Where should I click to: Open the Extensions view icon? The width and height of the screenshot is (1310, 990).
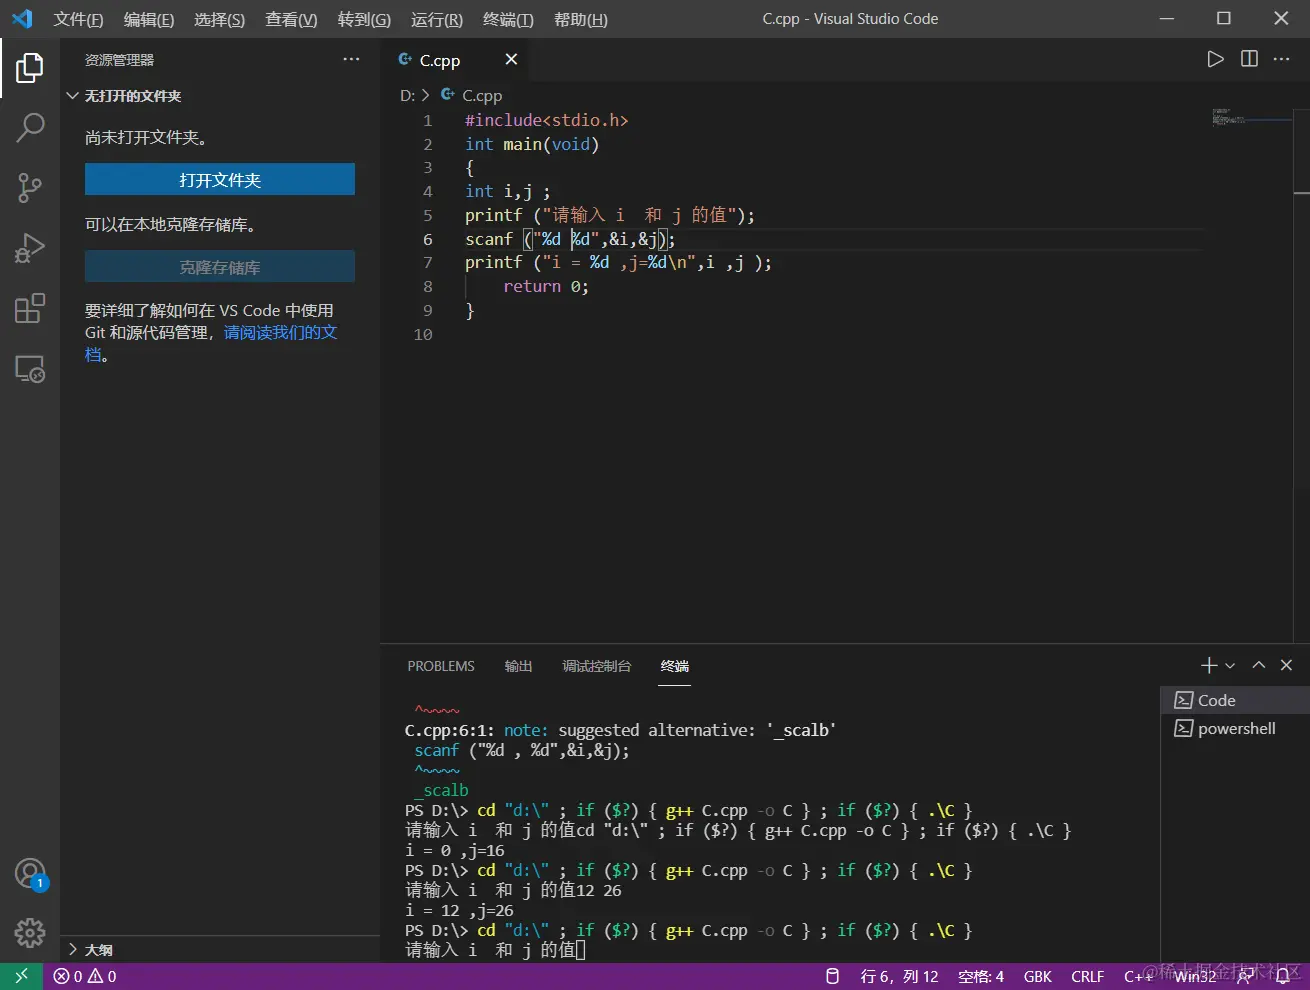pos(30,308)
